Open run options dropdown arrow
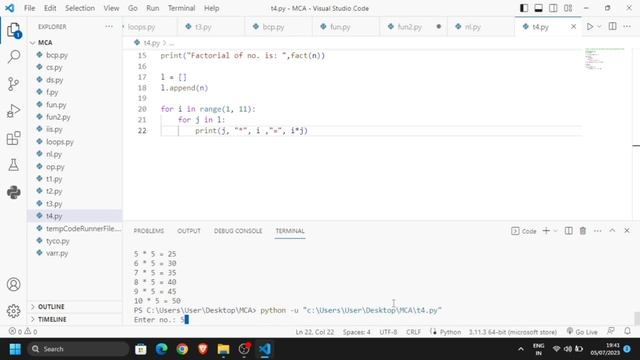640x360 pixels. pos(599,27)
